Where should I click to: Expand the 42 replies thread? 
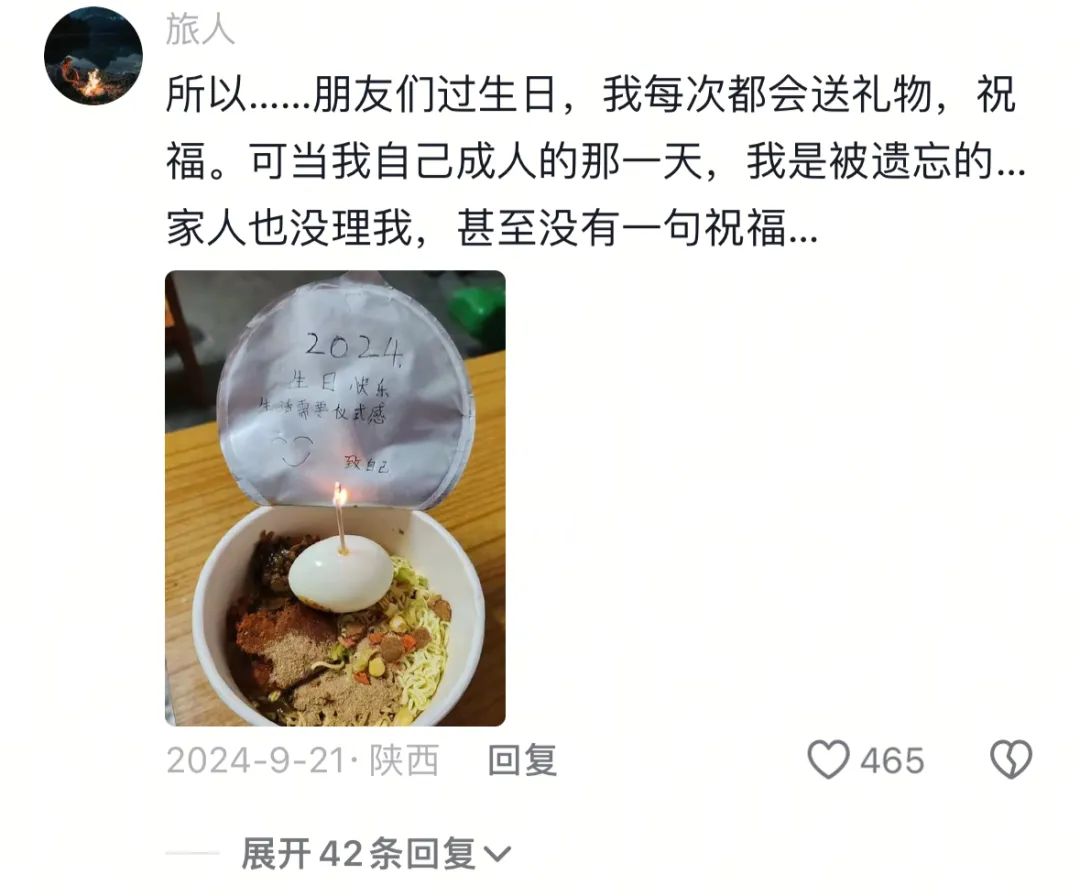coord(375,855)
